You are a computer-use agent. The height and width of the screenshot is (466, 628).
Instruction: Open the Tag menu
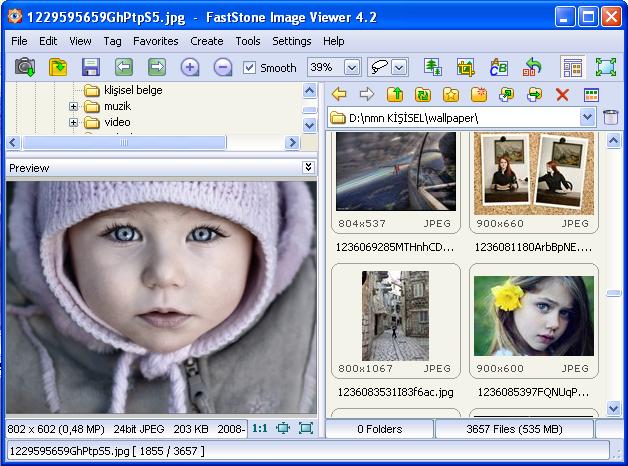tap(112, 41)
